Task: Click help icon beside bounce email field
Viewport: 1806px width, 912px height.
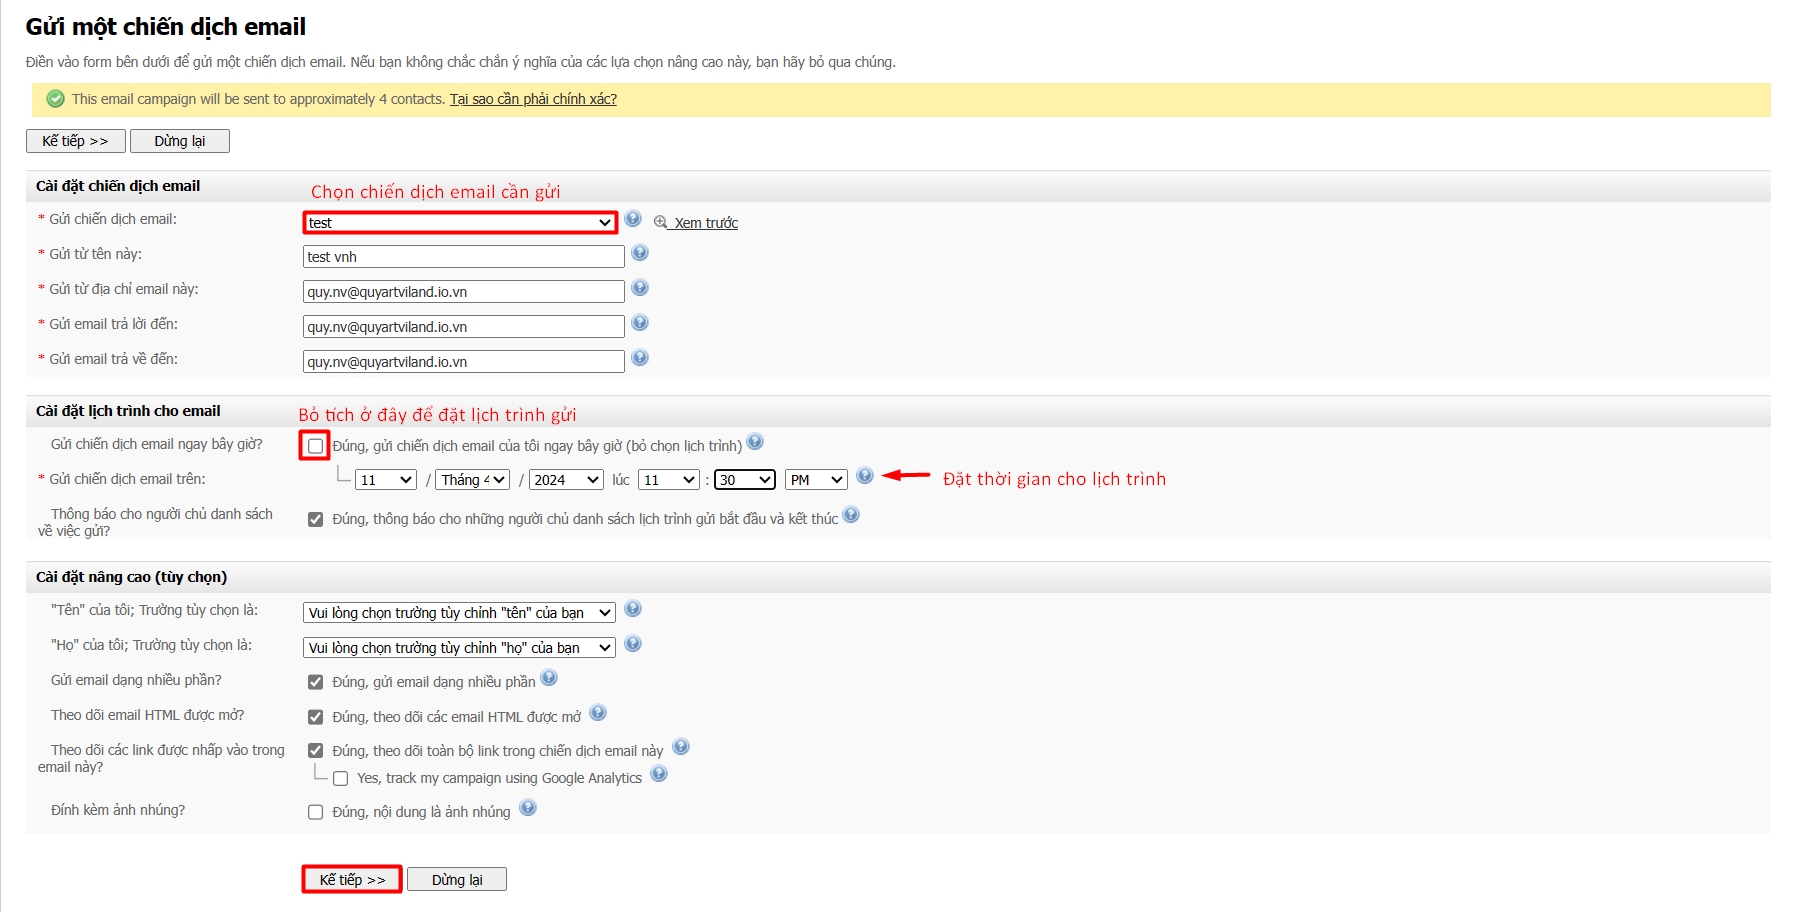Action: point(640,358)
